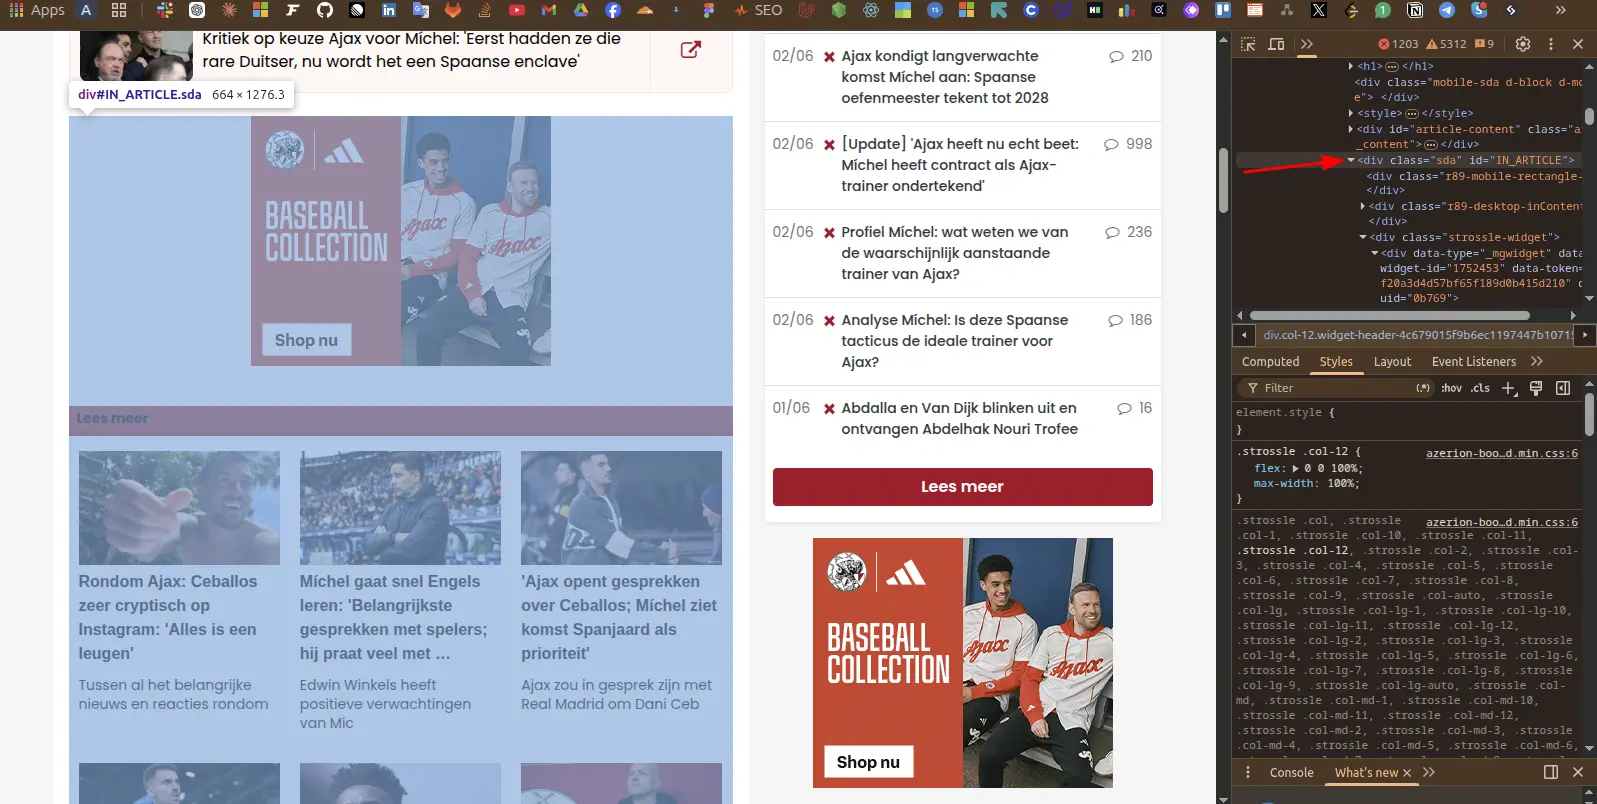Open the Telegram bookmark
Image resolution: width=1597 pixels, height=804 pixels.
click(1447, 10)
